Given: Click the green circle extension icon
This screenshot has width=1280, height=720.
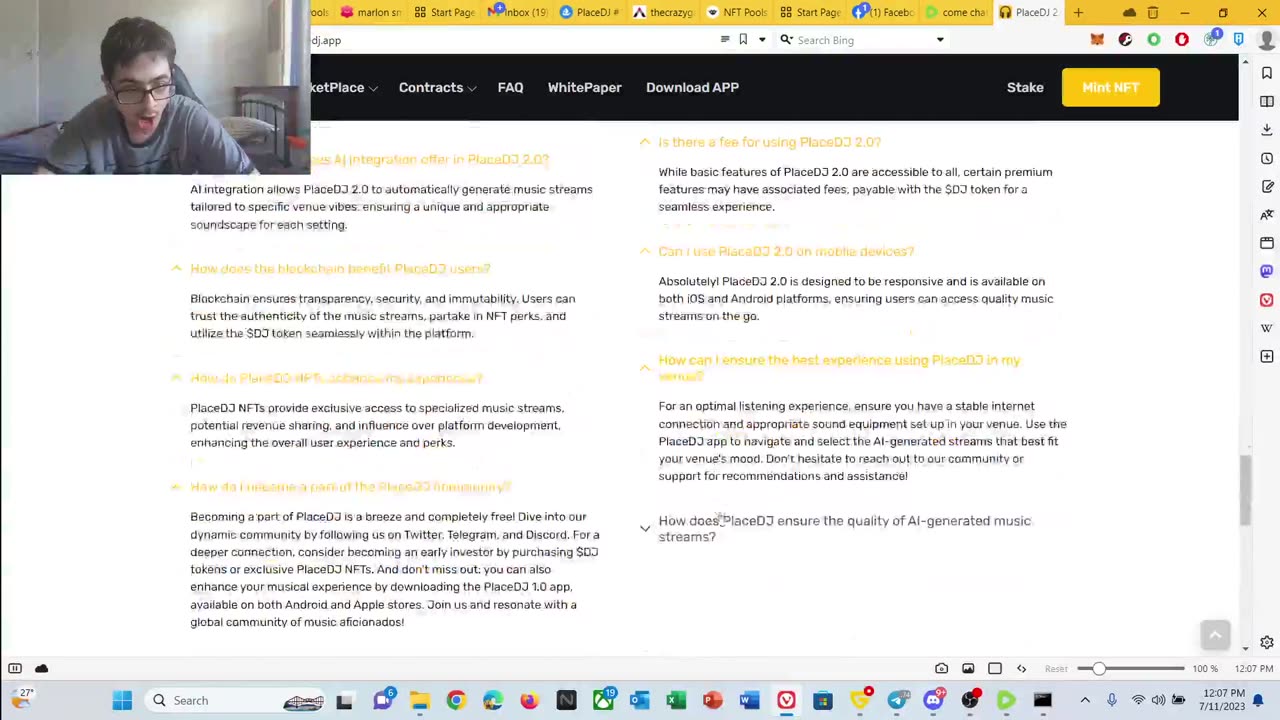Looking at the screenshot, I should tap(1154, 40).
